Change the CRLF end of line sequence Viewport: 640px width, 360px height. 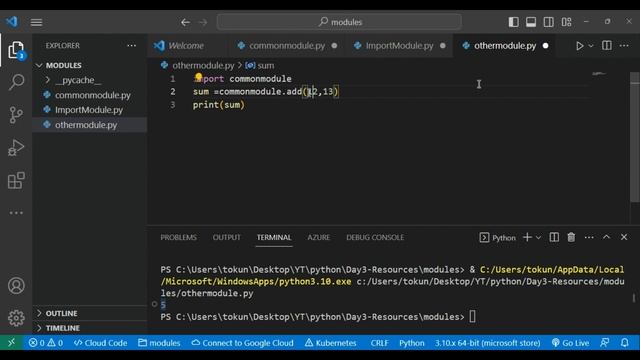pos(379,343)
